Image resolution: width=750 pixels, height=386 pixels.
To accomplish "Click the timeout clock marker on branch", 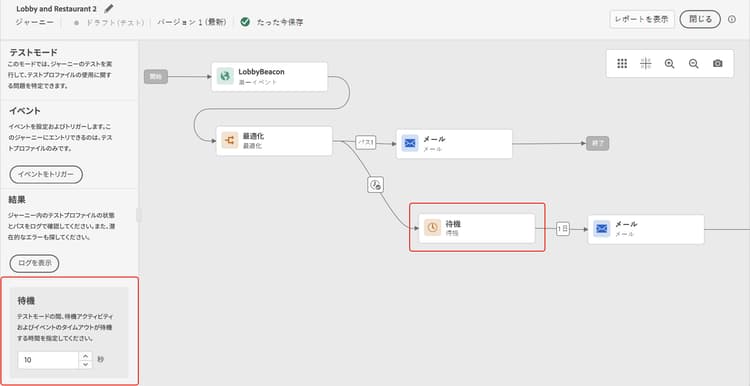I will (x=376, y=185).
